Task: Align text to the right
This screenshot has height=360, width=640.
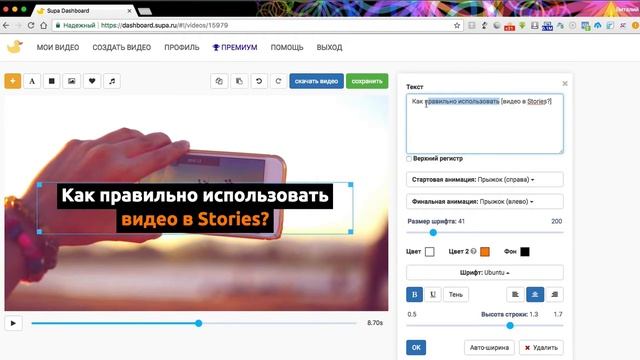Action: point(555,294)
